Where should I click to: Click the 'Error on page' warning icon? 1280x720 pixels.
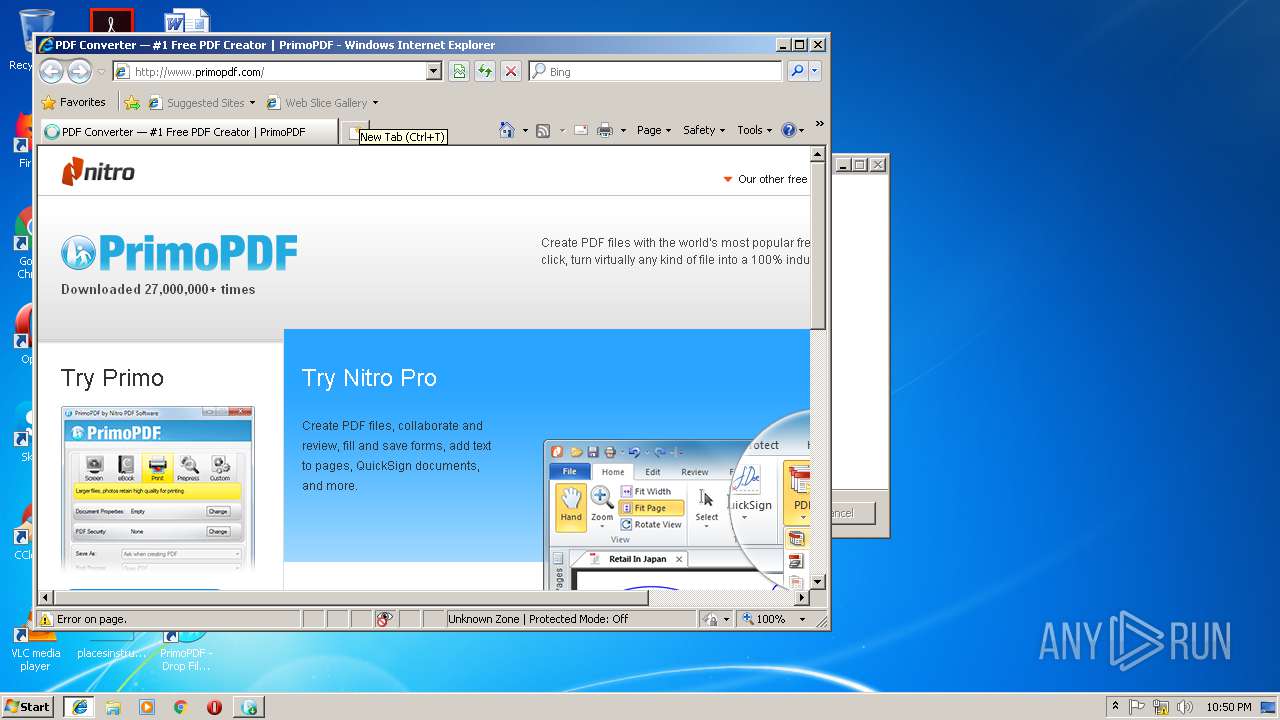point(46,619)
